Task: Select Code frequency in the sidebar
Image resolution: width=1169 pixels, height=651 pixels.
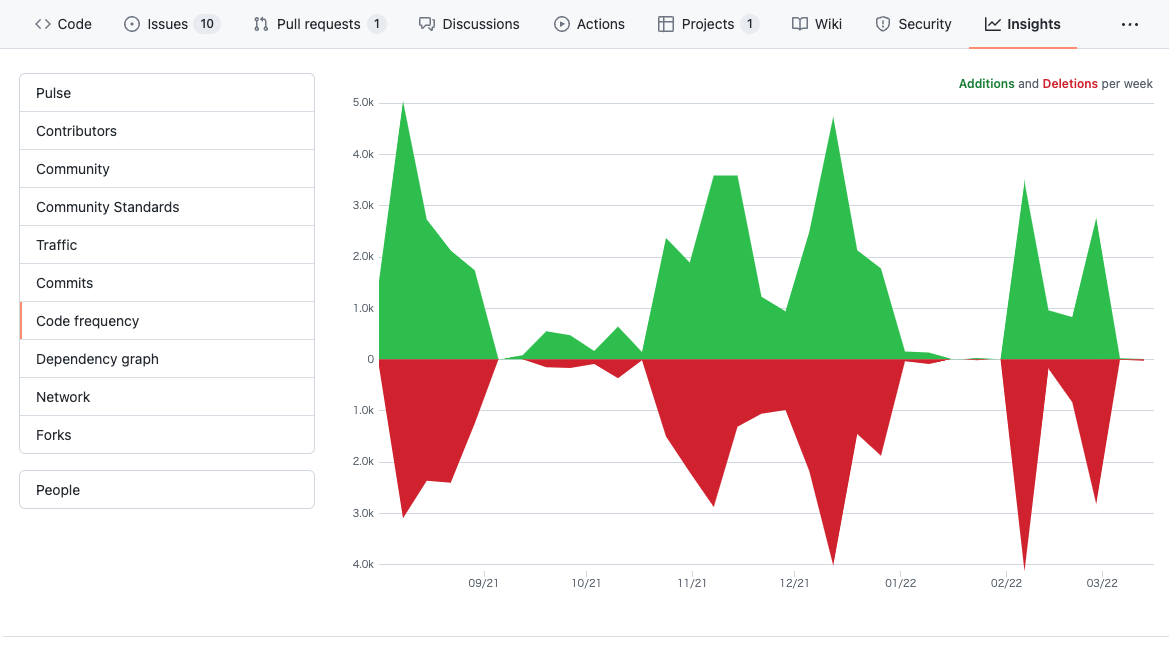Action: pyautogui.click(x=88, y=320)
